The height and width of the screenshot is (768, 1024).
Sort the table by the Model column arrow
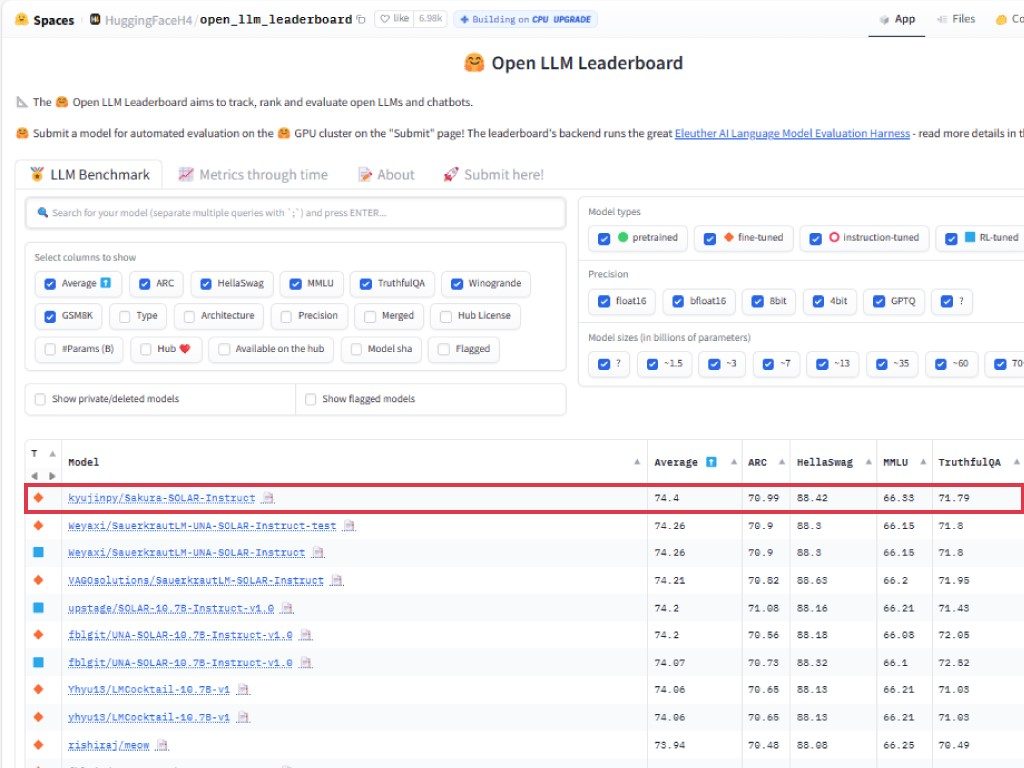[637, 462]
